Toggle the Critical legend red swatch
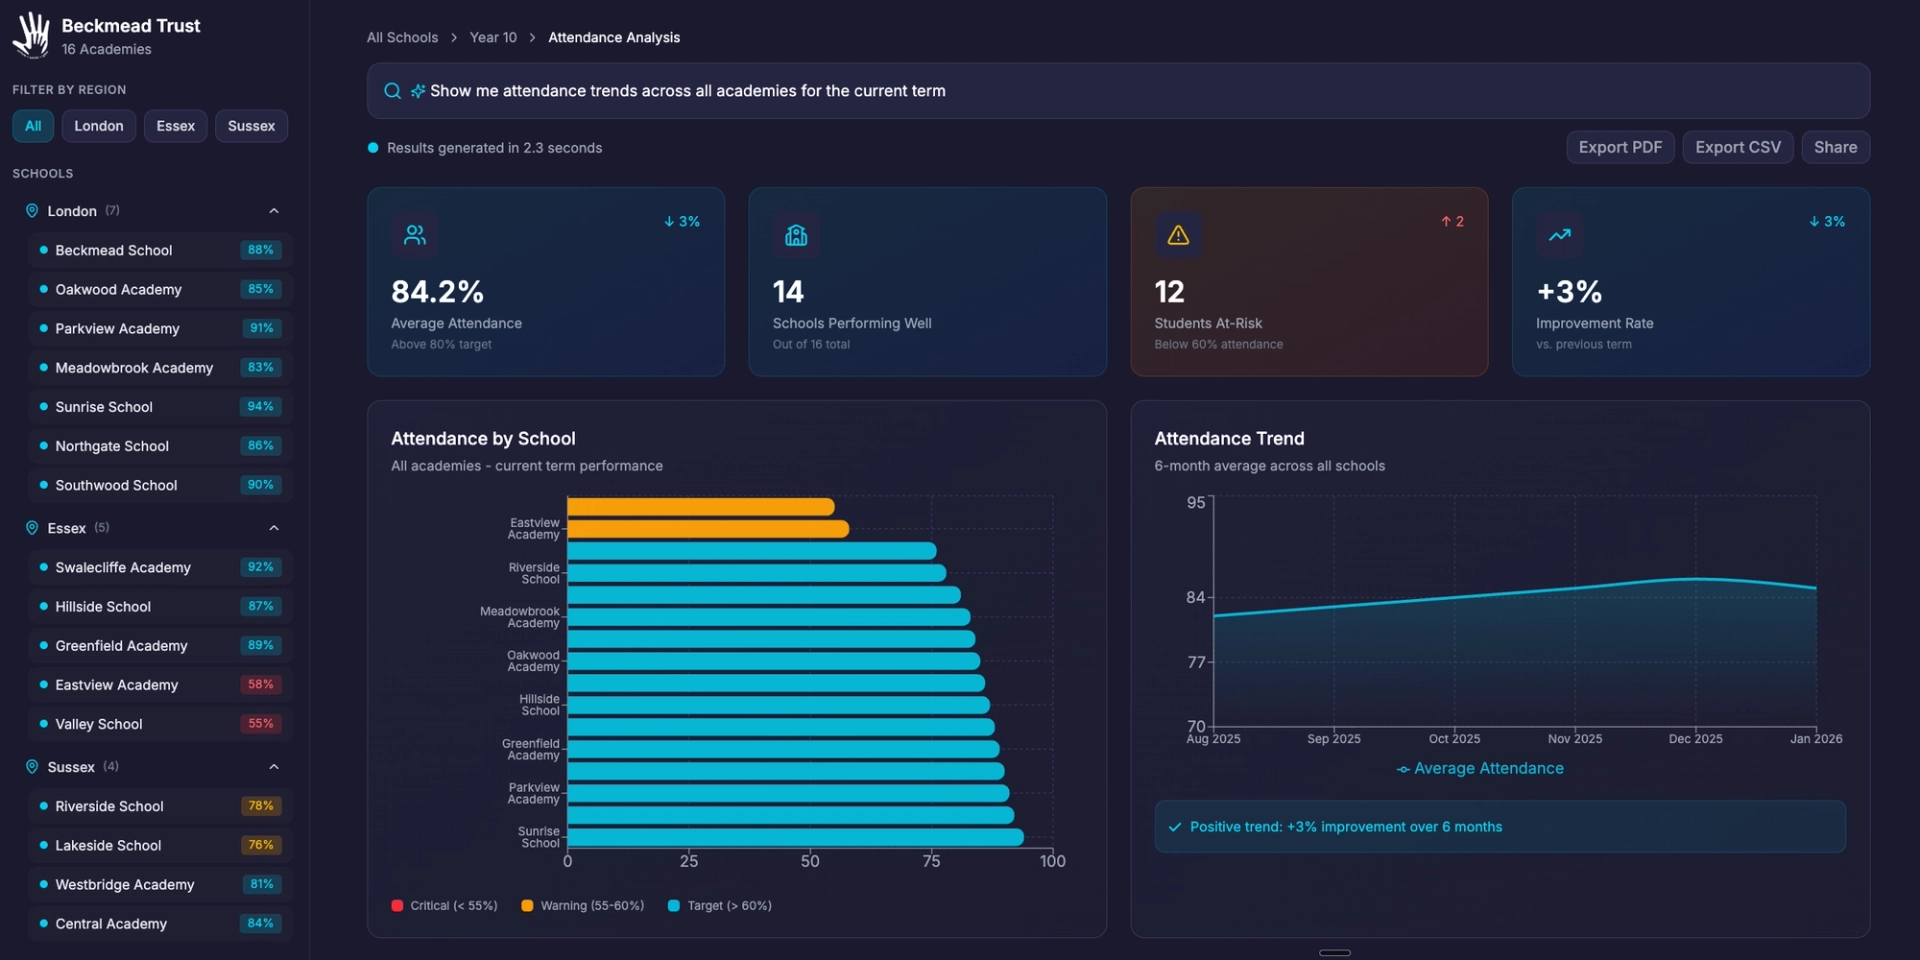Viewport: 1920px width, 960px height. (x=397, y=906)
